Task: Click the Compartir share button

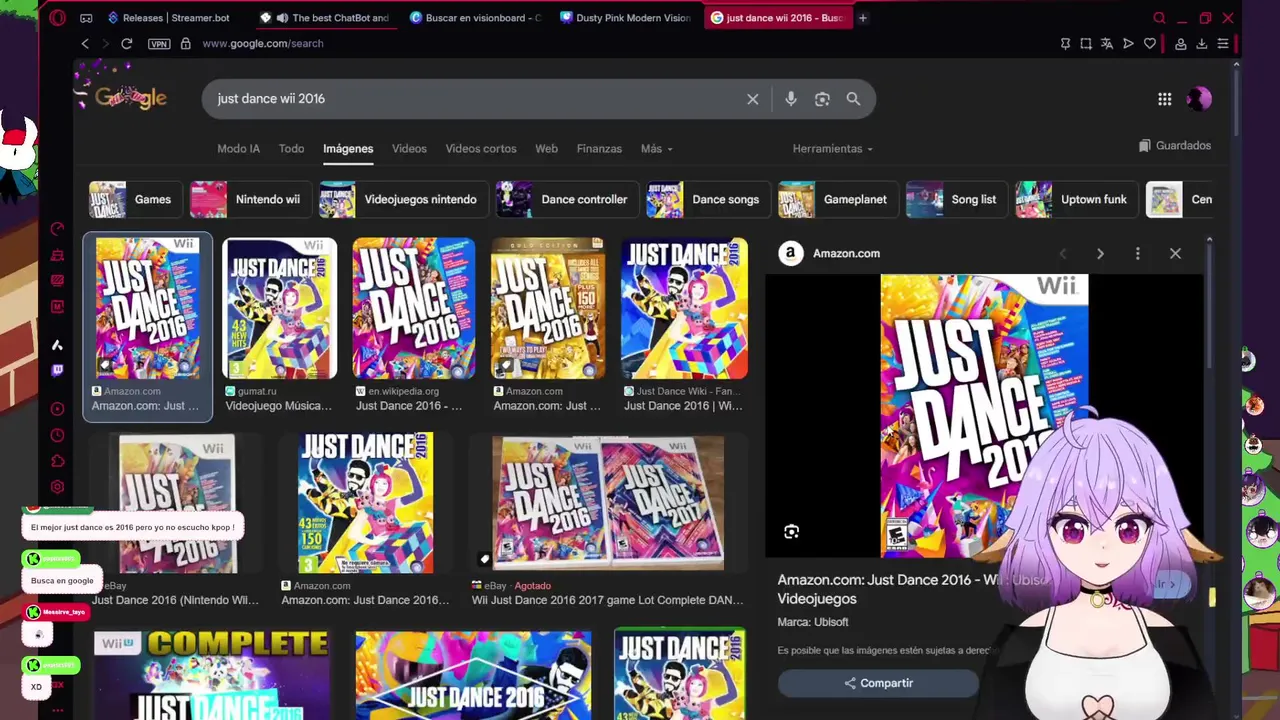Action: point(878,683)
